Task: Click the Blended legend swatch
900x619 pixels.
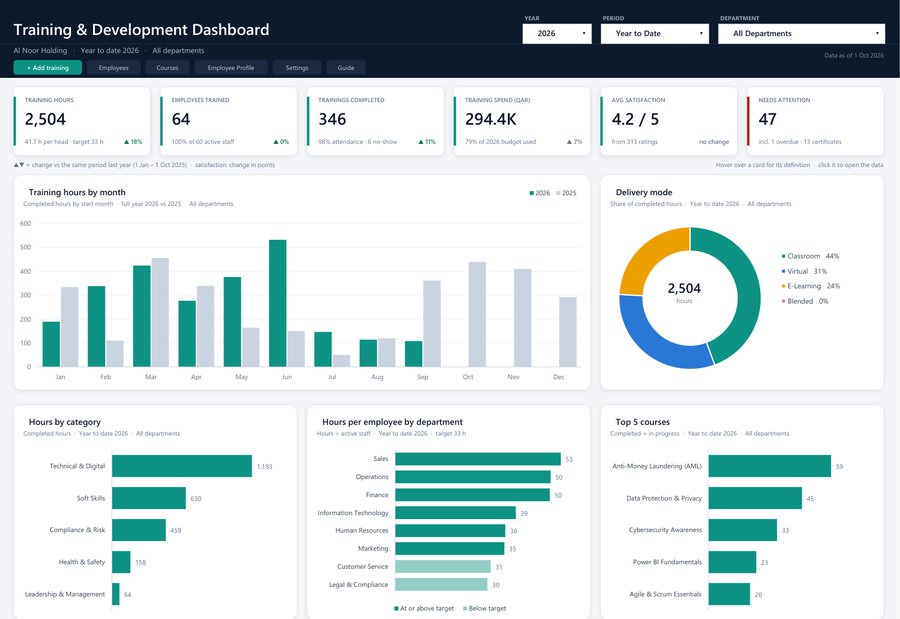Action: click(x=783, y=301)
